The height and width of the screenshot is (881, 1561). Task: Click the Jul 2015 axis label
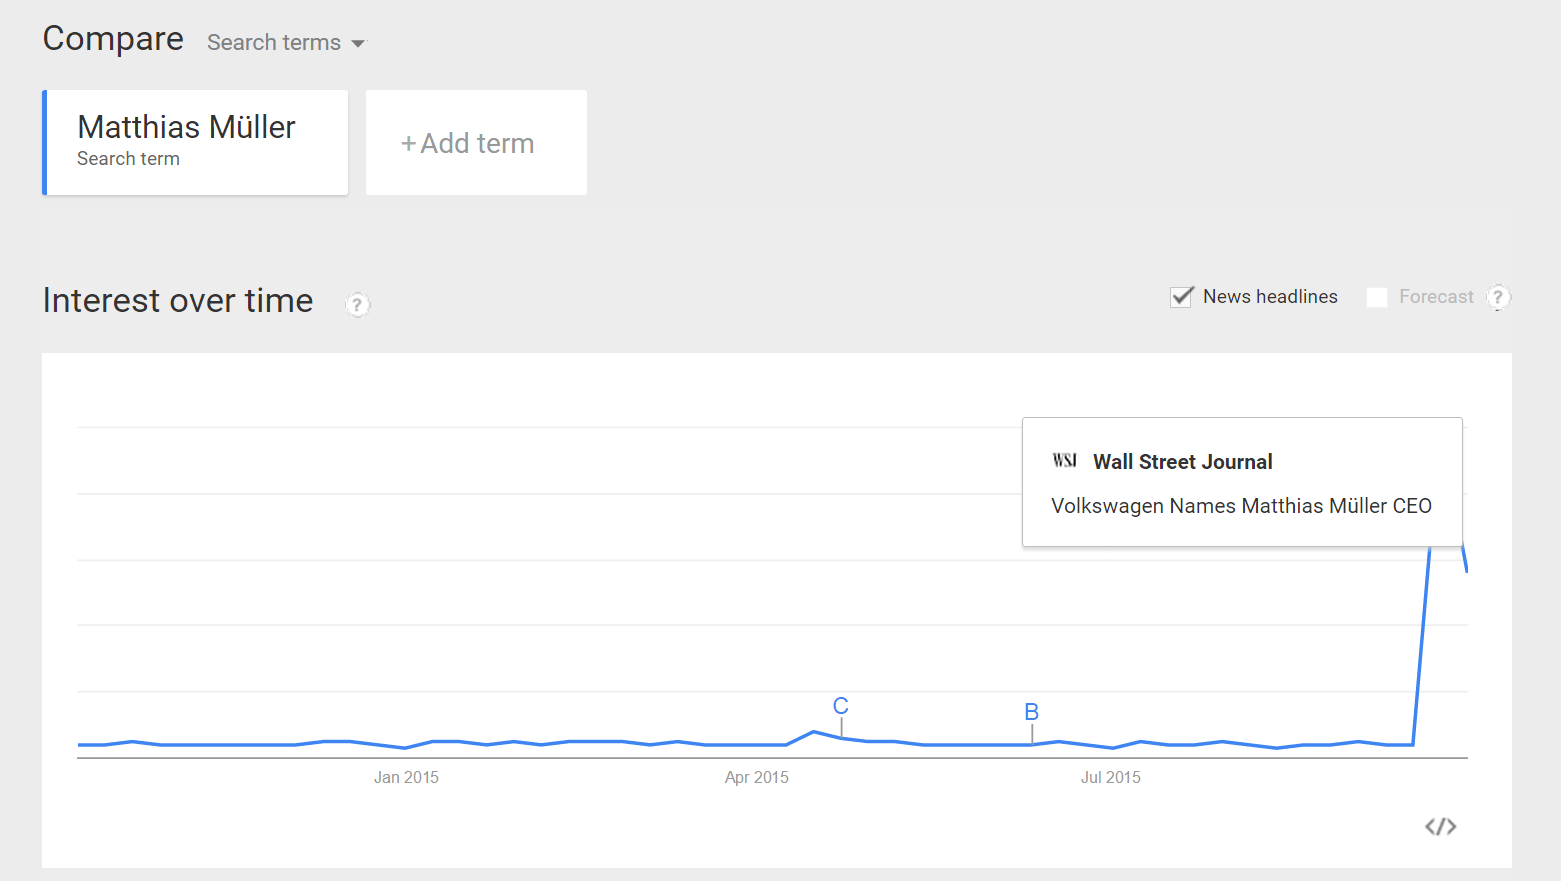[x=1111, y=777]
